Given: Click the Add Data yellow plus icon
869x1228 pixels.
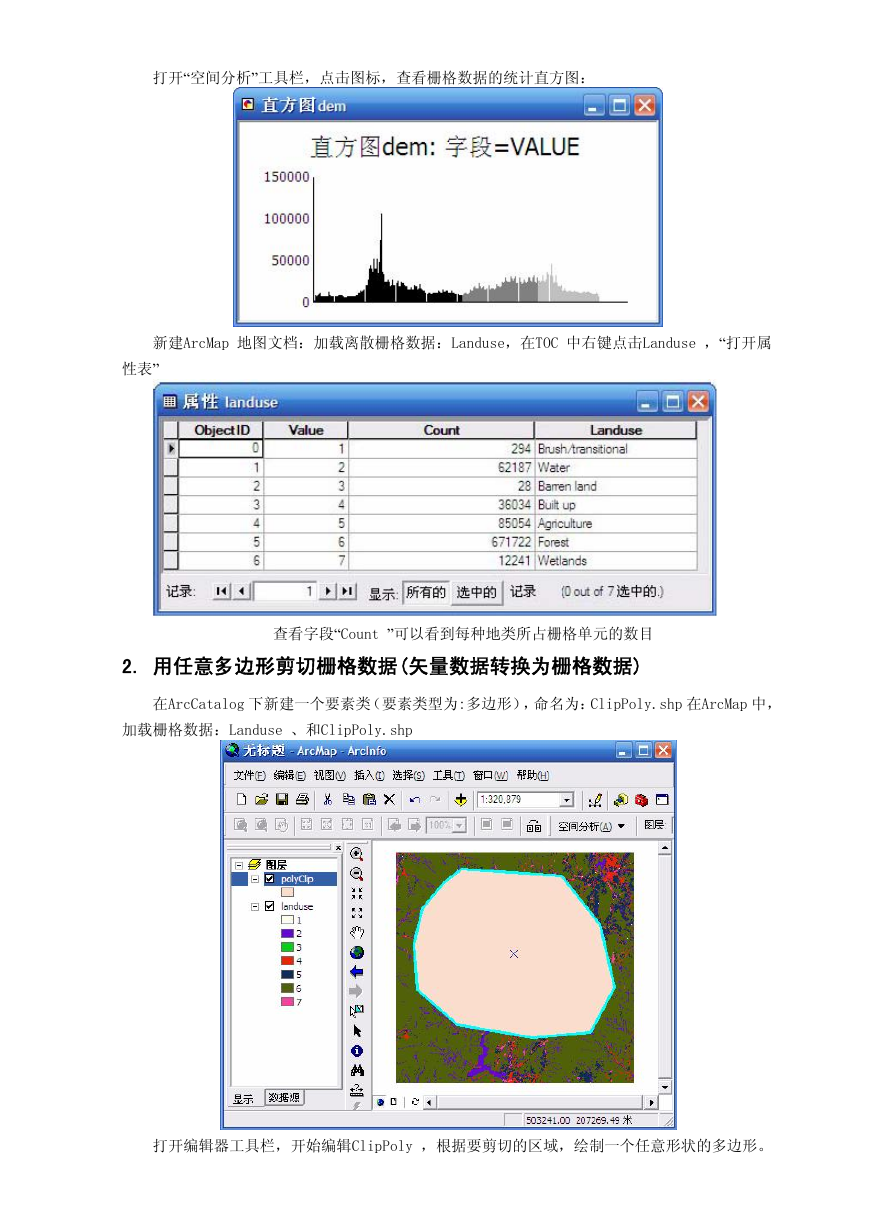Looking at the screenshot, I should coord(460,800).
